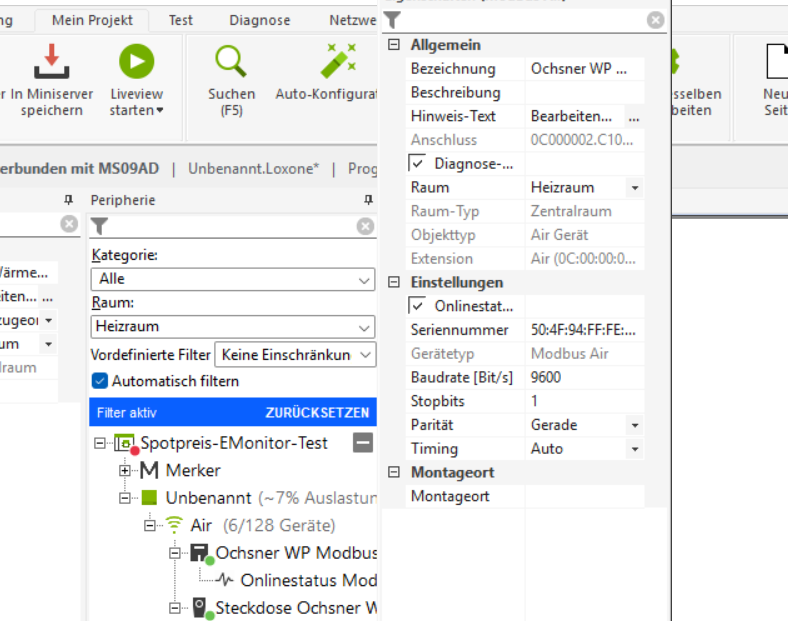
Task: Click the funnel icon in the Peripherie panel
Action: [x=100, y=226]
